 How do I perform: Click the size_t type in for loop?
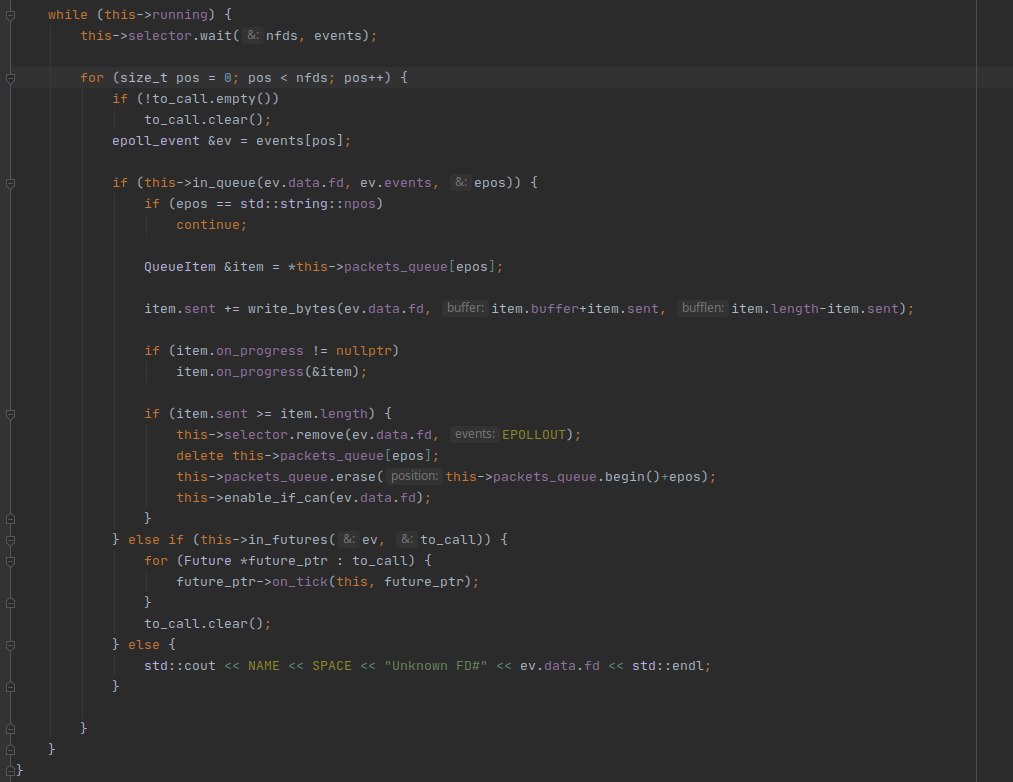click(143, 78)
